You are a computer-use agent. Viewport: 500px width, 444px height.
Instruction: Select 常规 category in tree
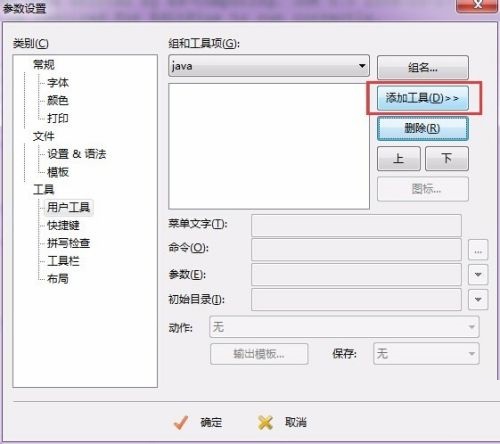click(44, 65)
